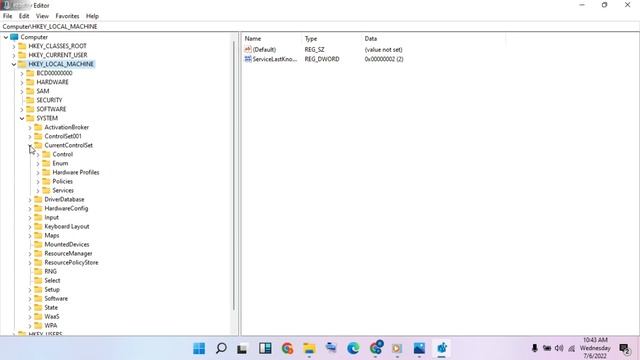Click the microphone tray icon
Viewport: 640px width, 360px height.
535,348
